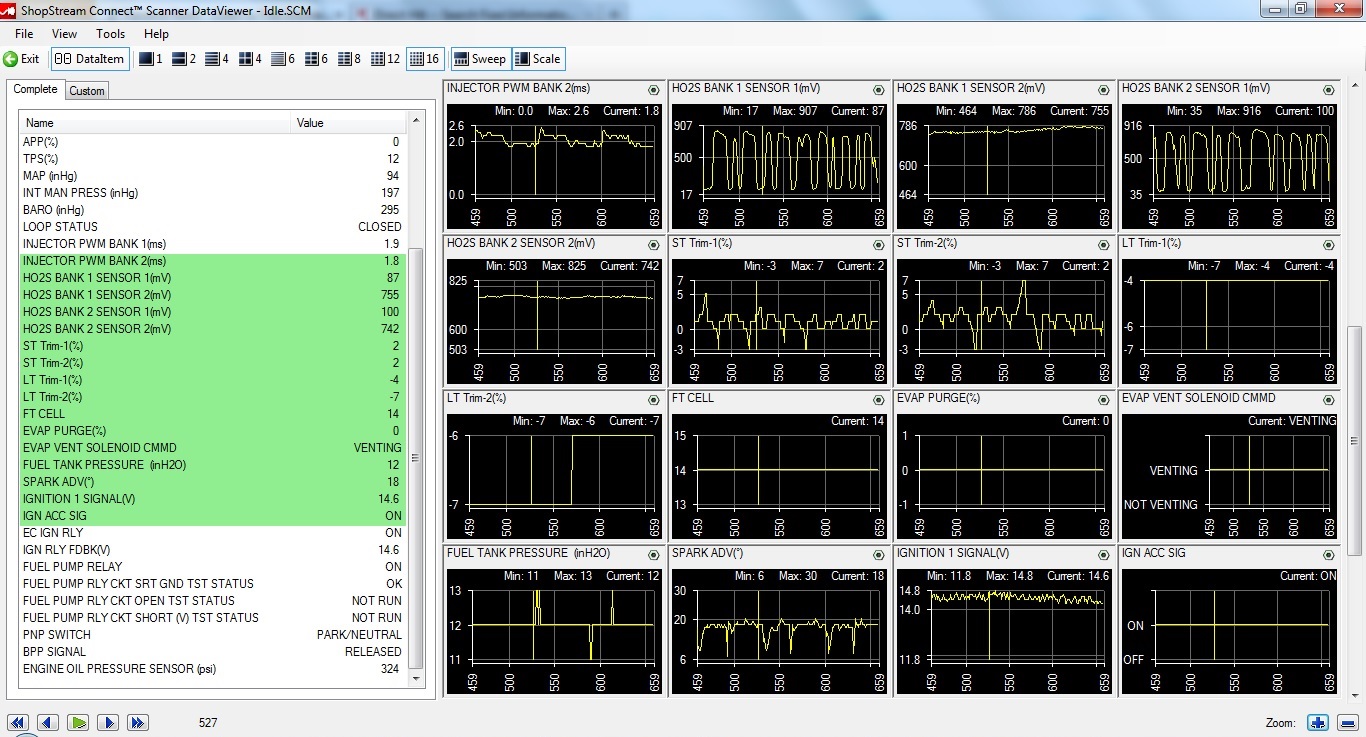The width and height of the screenshot is (1366, 737).
Task: Jump to first frame of recording
Action: [x=17, y=722]
